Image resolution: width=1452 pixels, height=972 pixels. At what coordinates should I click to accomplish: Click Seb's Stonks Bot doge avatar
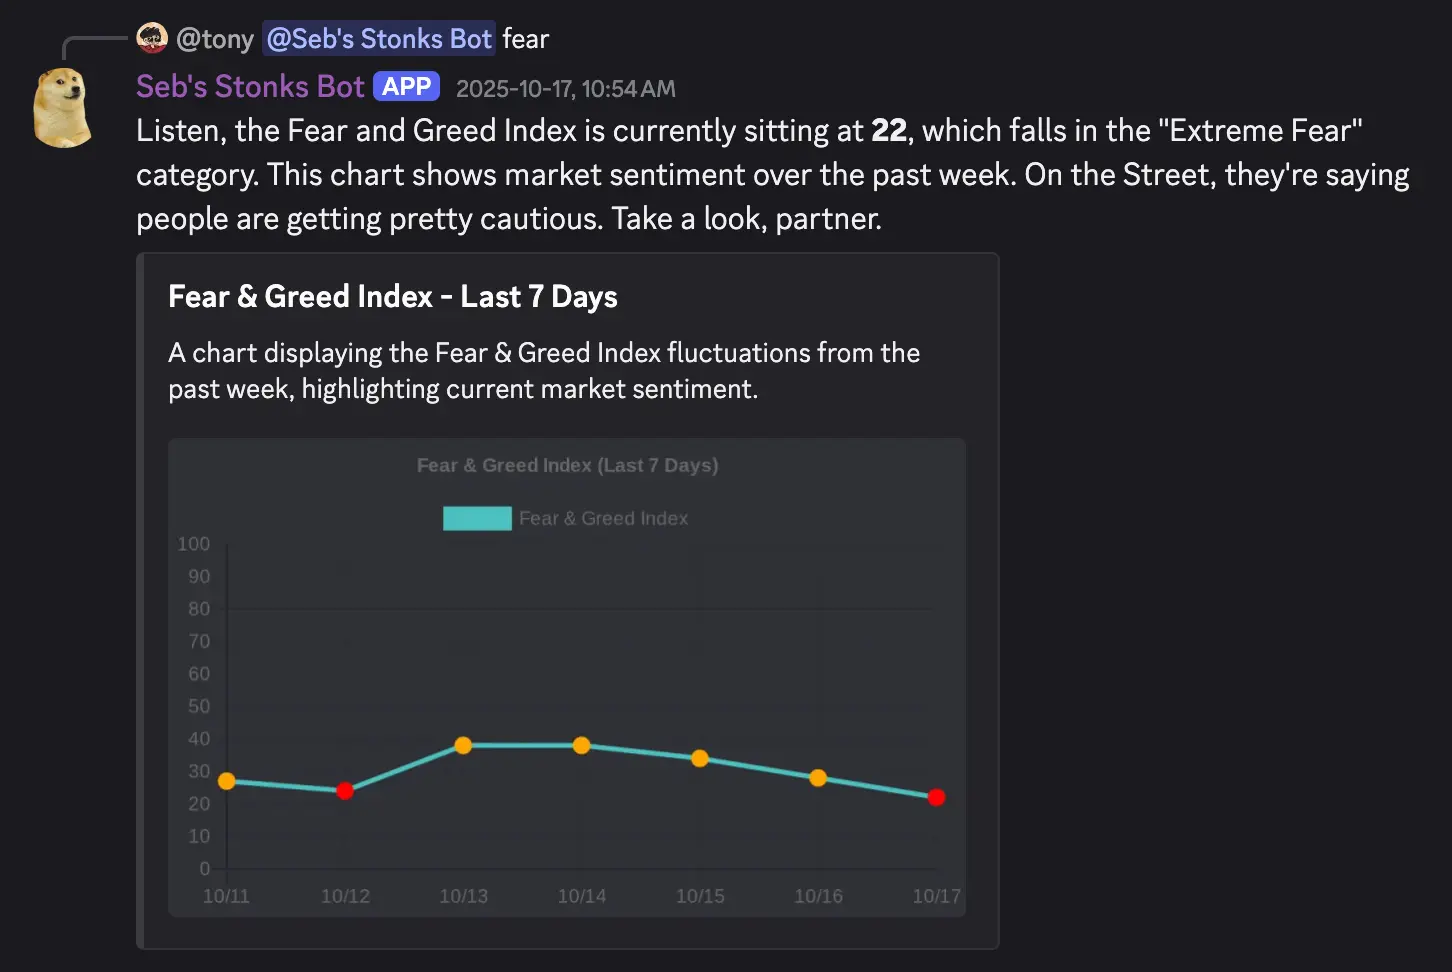click(63, 106)
